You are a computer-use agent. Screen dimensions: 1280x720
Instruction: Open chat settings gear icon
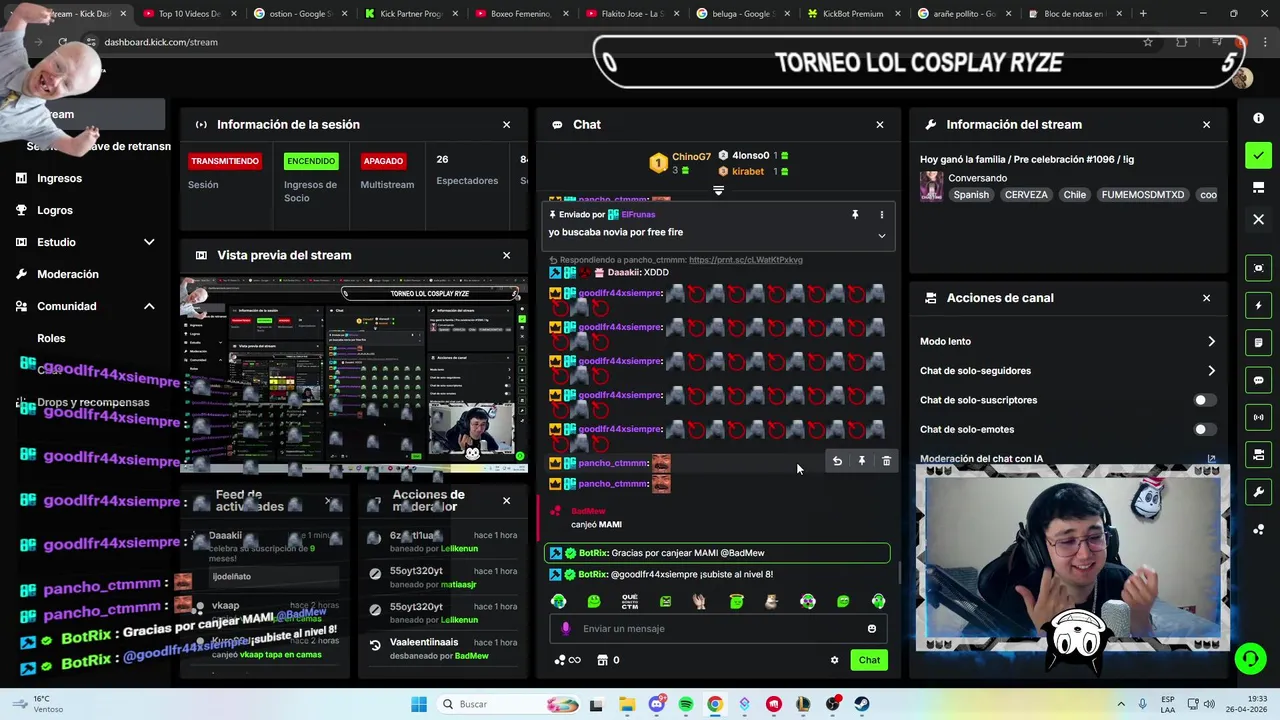pyautogui.click(x=834, y=660)
